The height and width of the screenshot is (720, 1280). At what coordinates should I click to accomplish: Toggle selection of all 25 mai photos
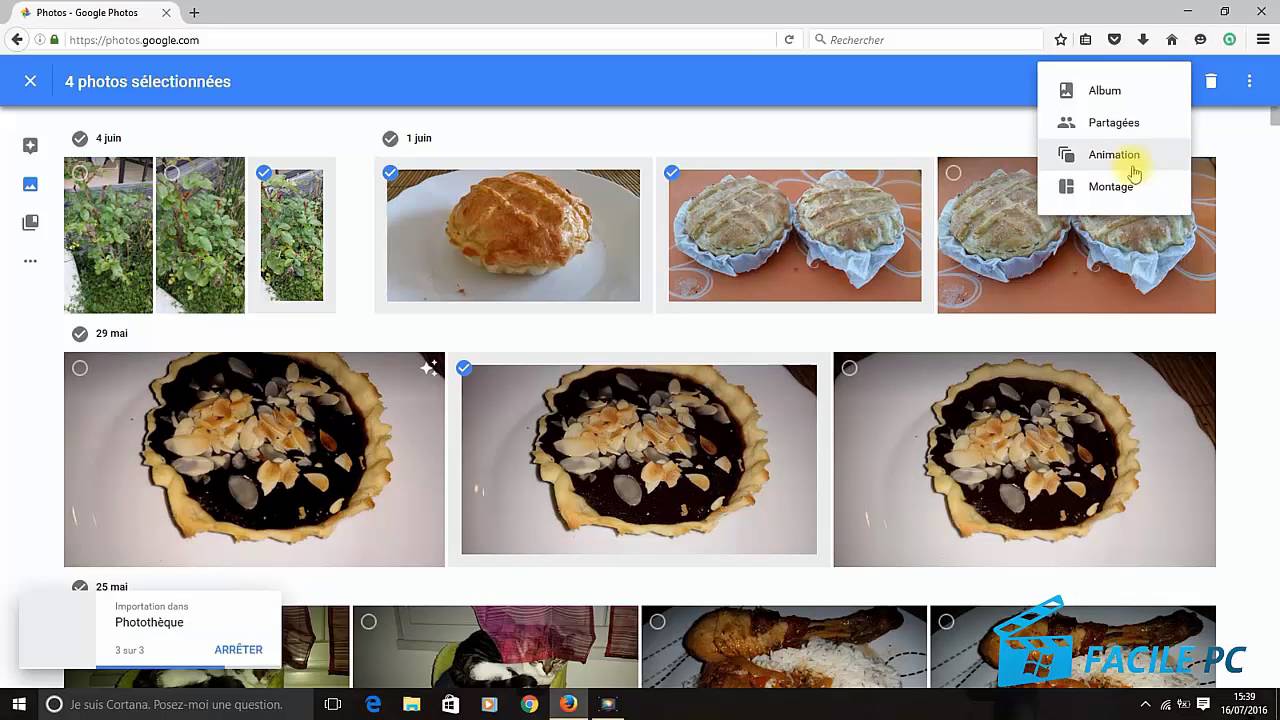[80, 587]
